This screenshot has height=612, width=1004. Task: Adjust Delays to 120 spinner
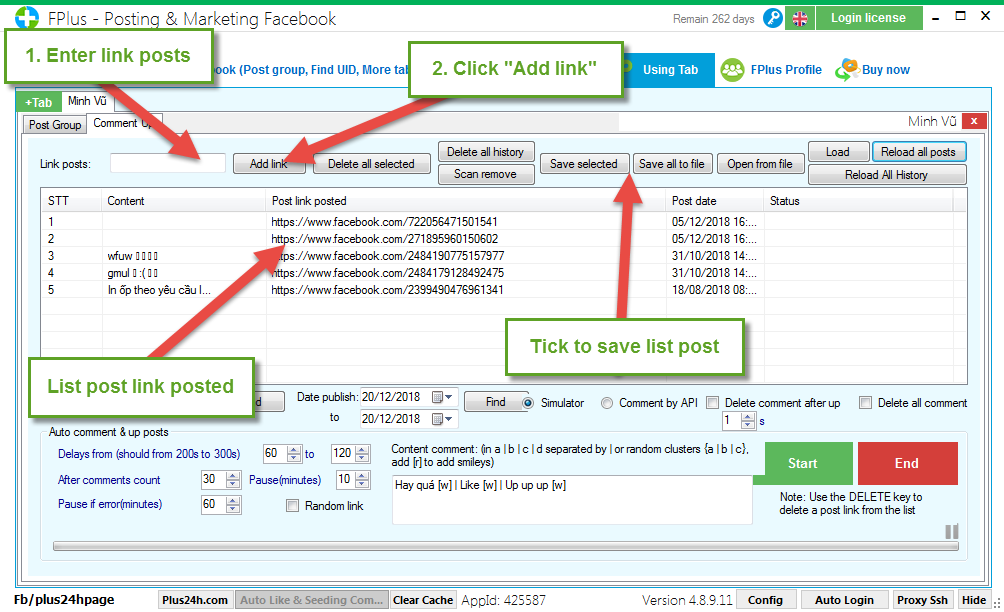[362, 454]
